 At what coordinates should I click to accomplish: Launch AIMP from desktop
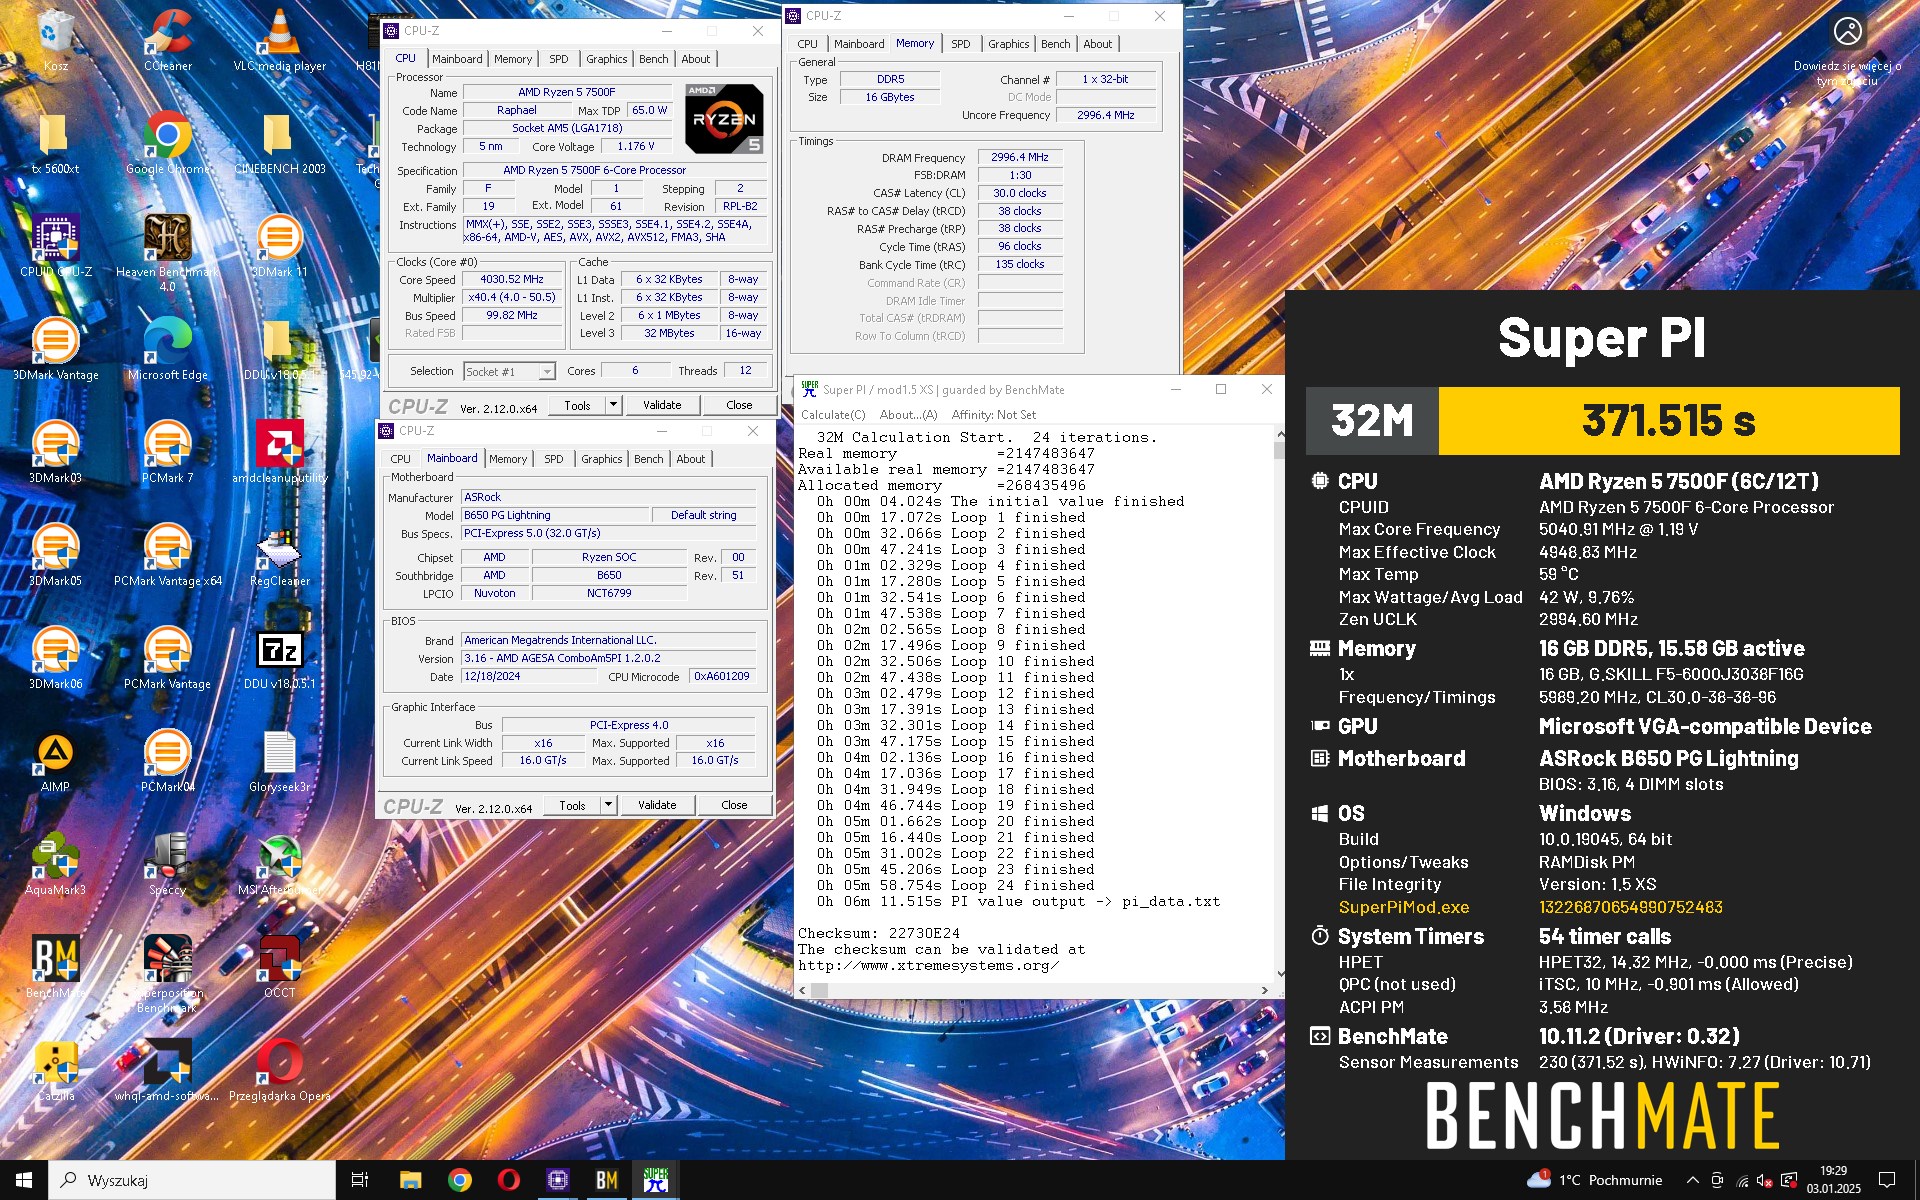[x=56, y=761]
